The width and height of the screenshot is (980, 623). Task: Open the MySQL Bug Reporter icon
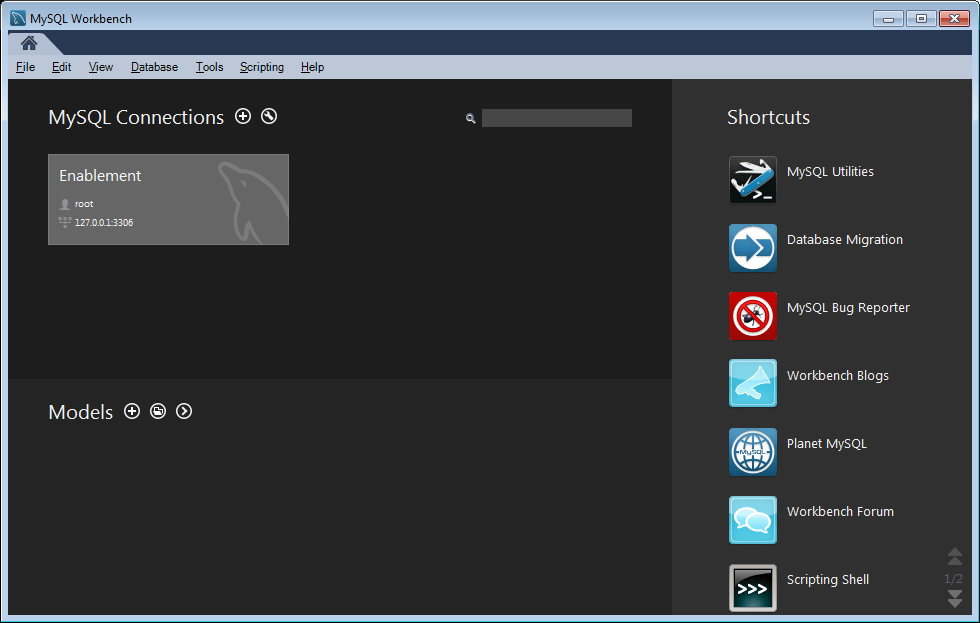click(x=752, y=316)
